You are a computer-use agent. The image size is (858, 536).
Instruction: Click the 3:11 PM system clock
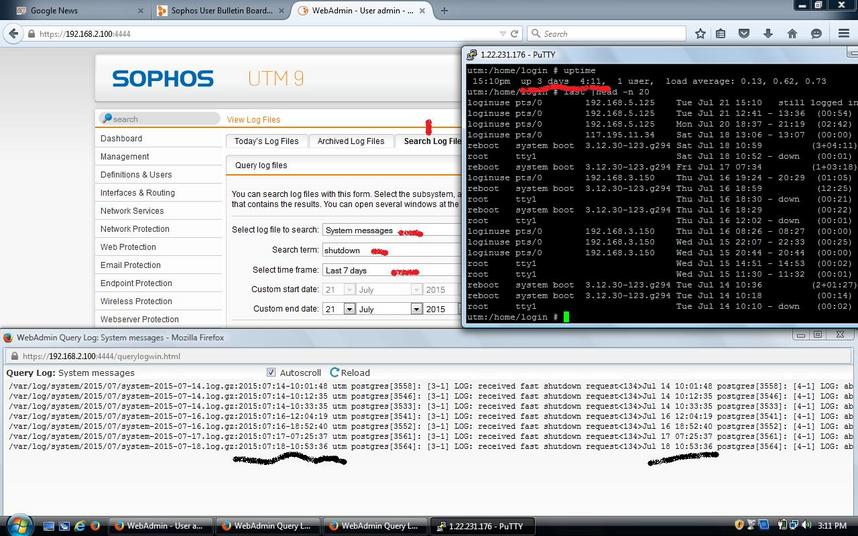tap(832, 526)
